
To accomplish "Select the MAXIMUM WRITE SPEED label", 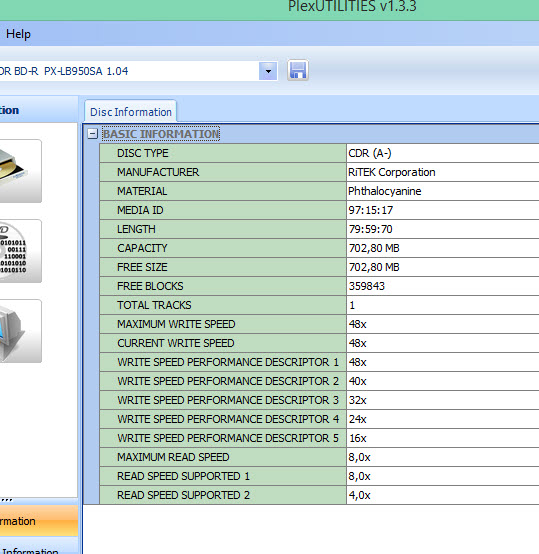I will pyautogui.click(x=176, y=324).
